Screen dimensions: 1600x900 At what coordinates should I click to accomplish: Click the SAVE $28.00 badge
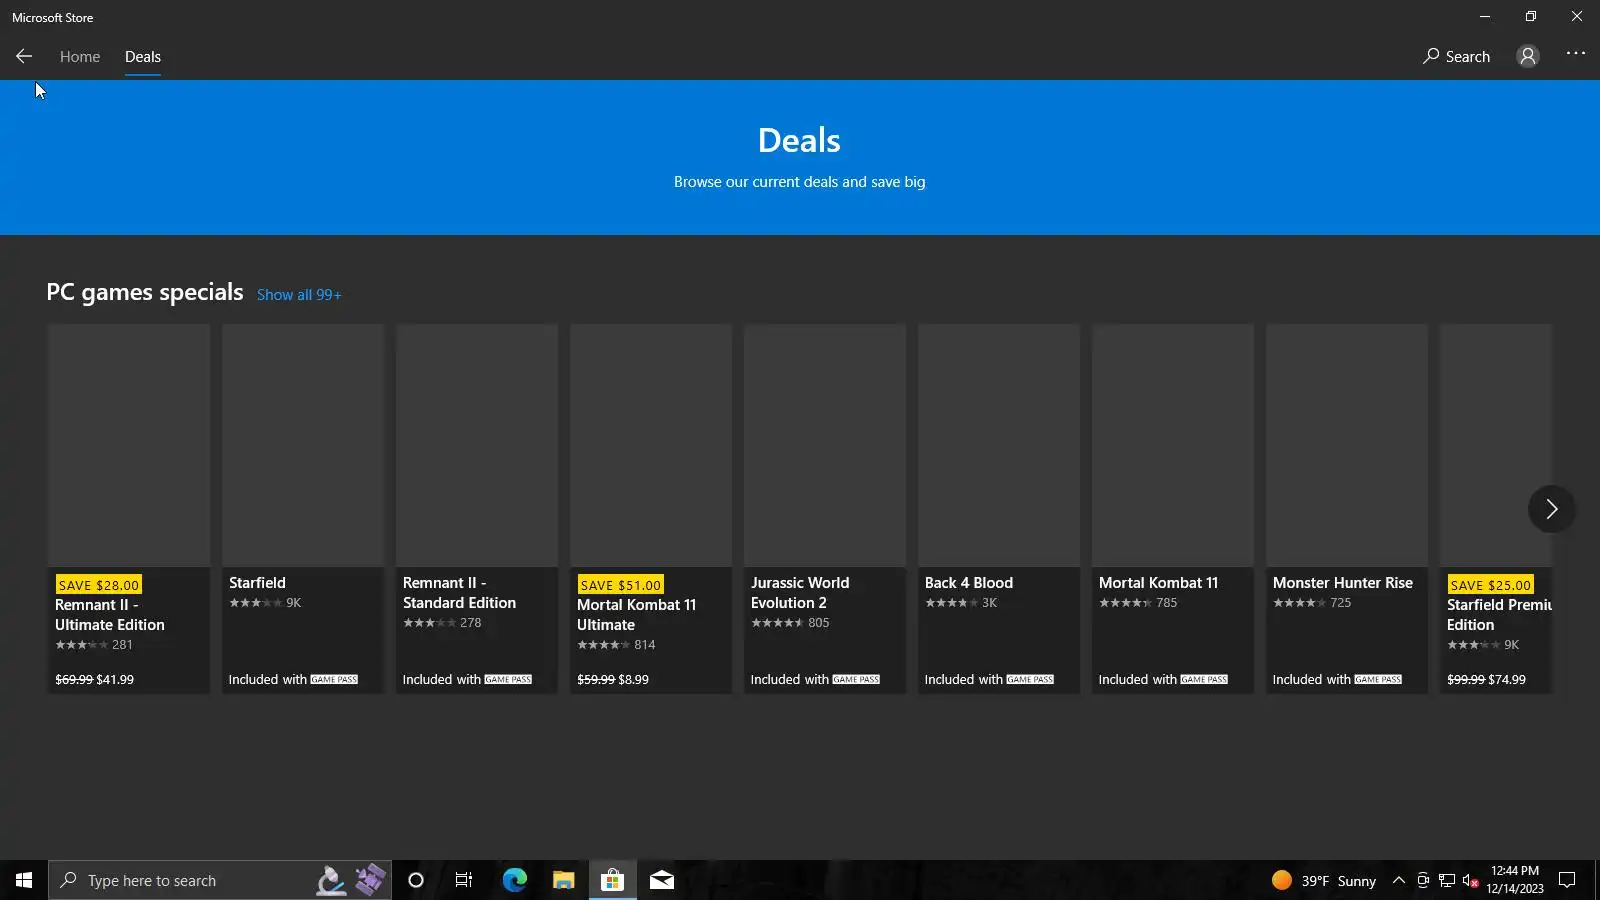click(98, 585)
